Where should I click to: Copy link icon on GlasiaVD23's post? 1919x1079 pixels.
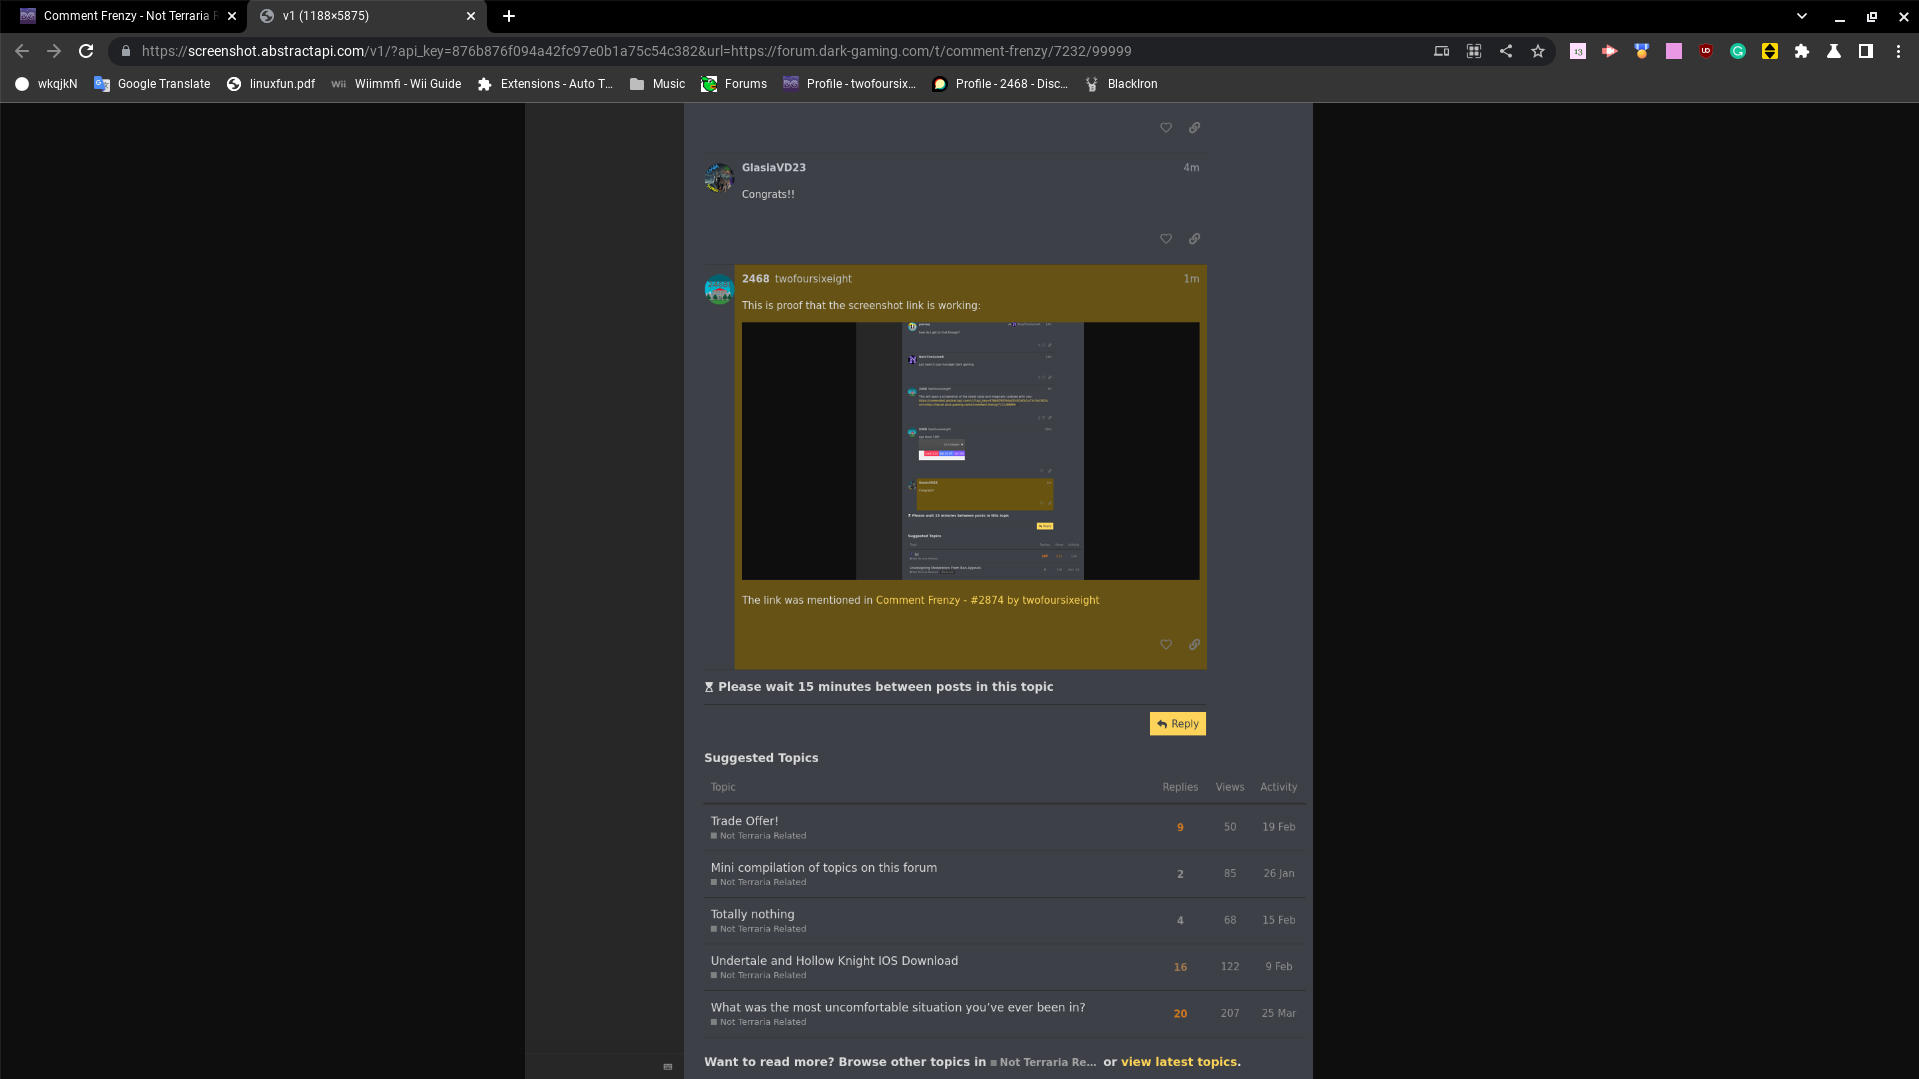click(x=1194, y=239)
